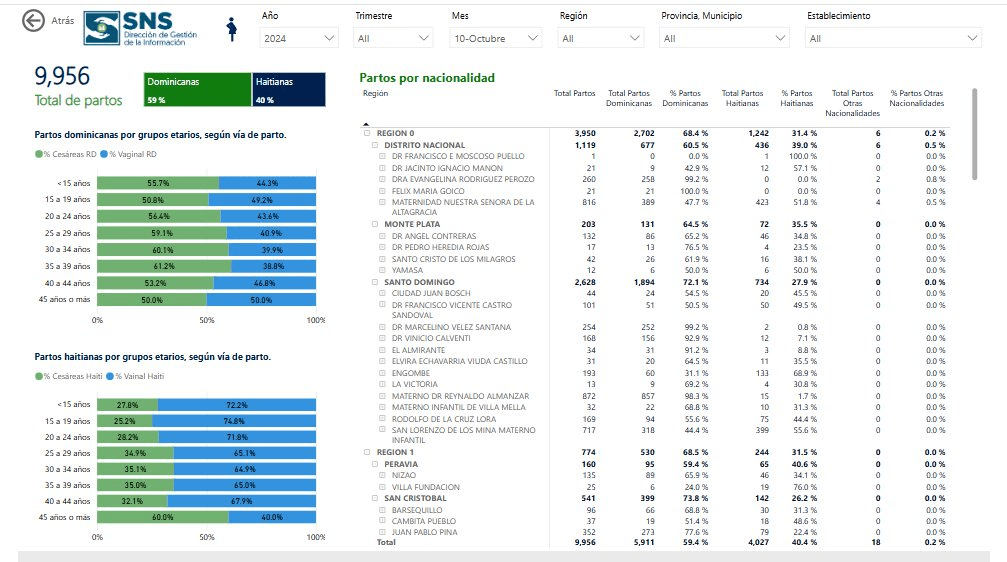The height and width of the screenshot is (562, 1007).
Task: Collapse the PERAVIA row
Action: pos(375,464)
